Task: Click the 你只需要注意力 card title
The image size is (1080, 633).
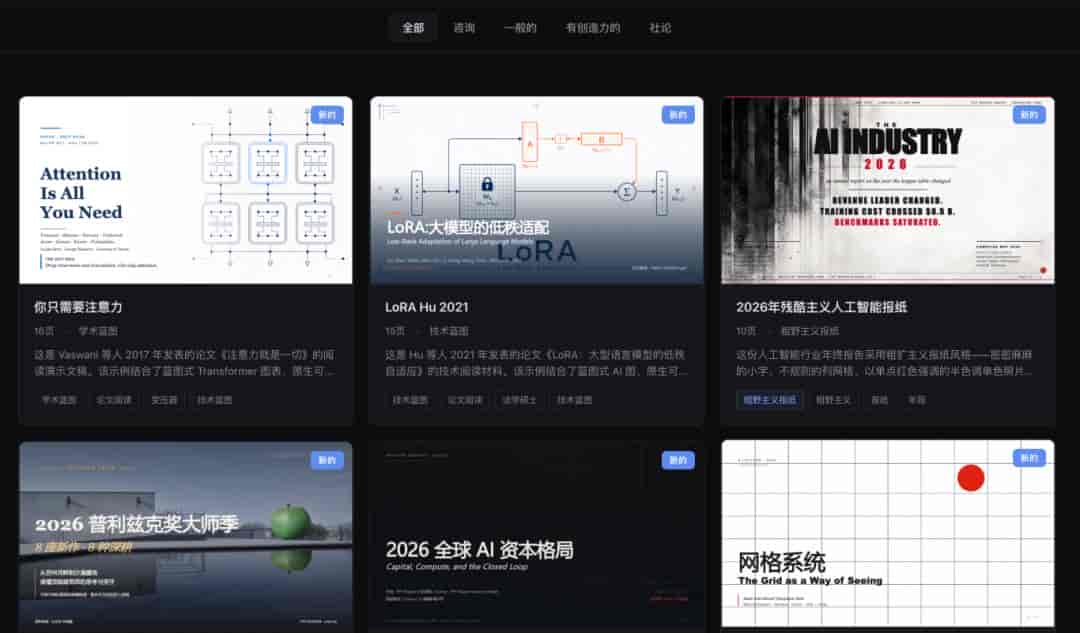Action: pyautogui.click(x=78, y=307)
